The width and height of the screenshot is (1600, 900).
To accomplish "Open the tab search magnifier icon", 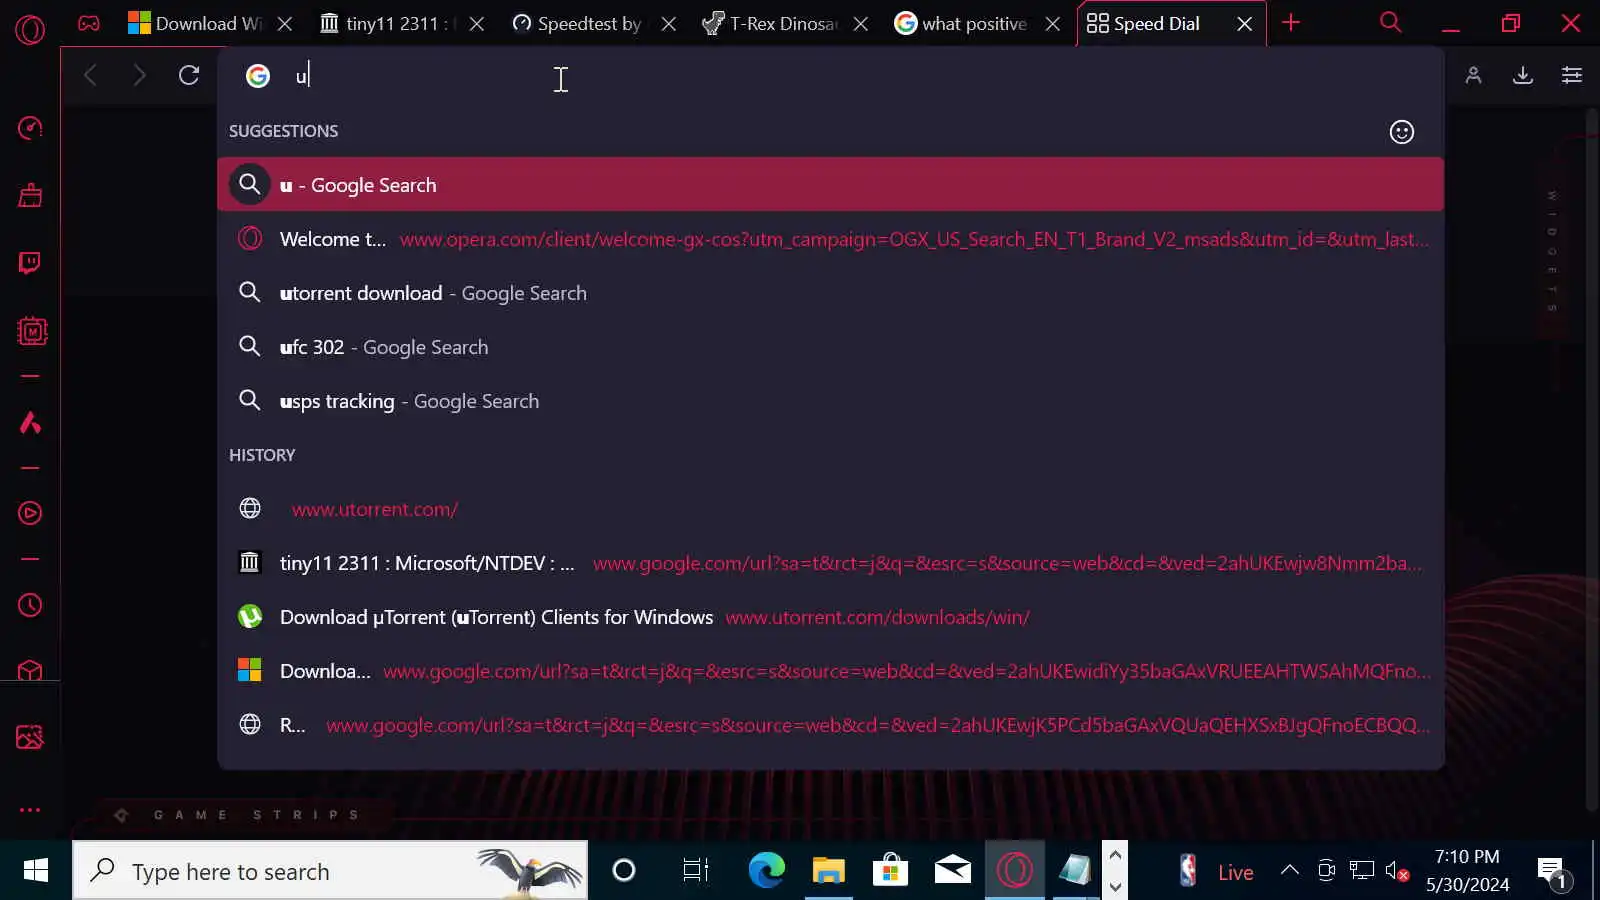I will pyautogui.click(x=1390, y=22).
